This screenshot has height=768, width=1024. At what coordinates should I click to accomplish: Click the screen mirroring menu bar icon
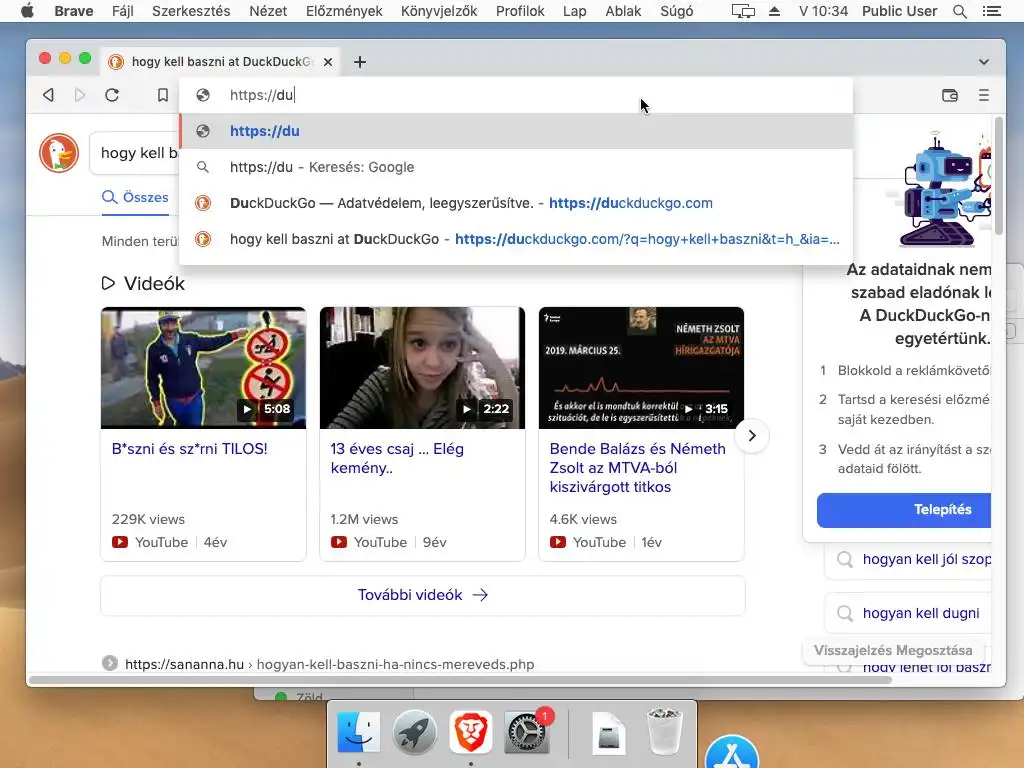[x=743, y=11]
